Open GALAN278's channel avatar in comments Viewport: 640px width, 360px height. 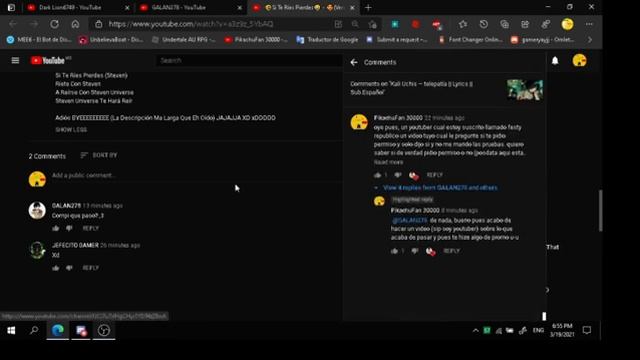37,210
